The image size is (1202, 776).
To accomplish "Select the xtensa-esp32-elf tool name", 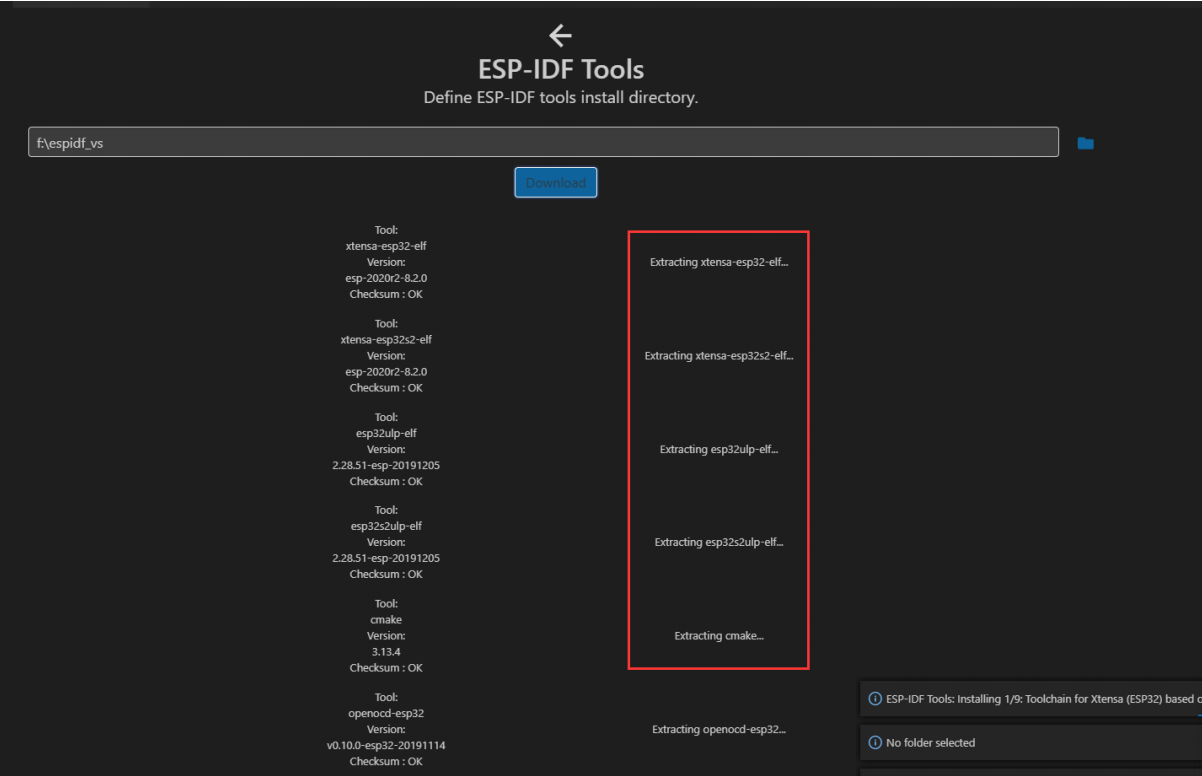I will [386, 246].
